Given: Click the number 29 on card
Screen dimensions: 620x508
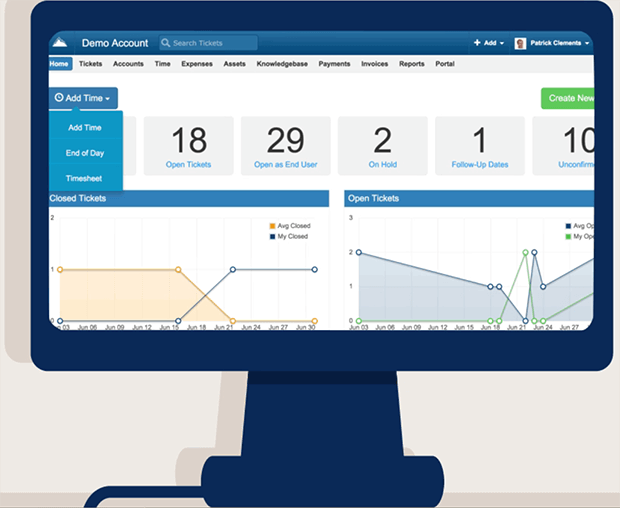Looking at the screenshot, I should (x=285, y=140).
